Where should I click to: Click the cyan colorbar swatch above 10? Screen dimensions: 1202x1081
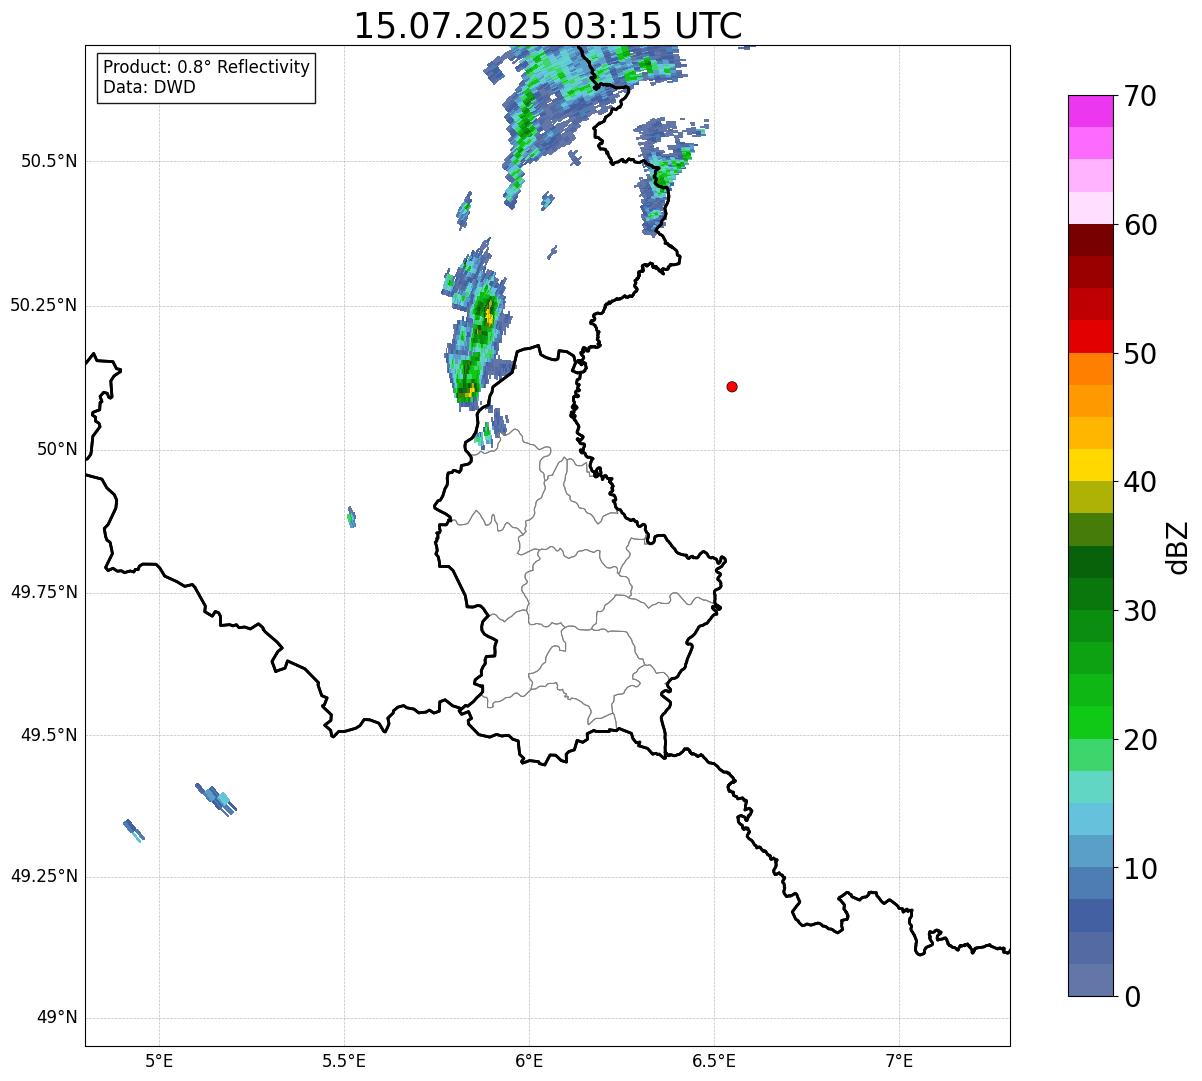pyautogui.click(x=1091, y=819)
